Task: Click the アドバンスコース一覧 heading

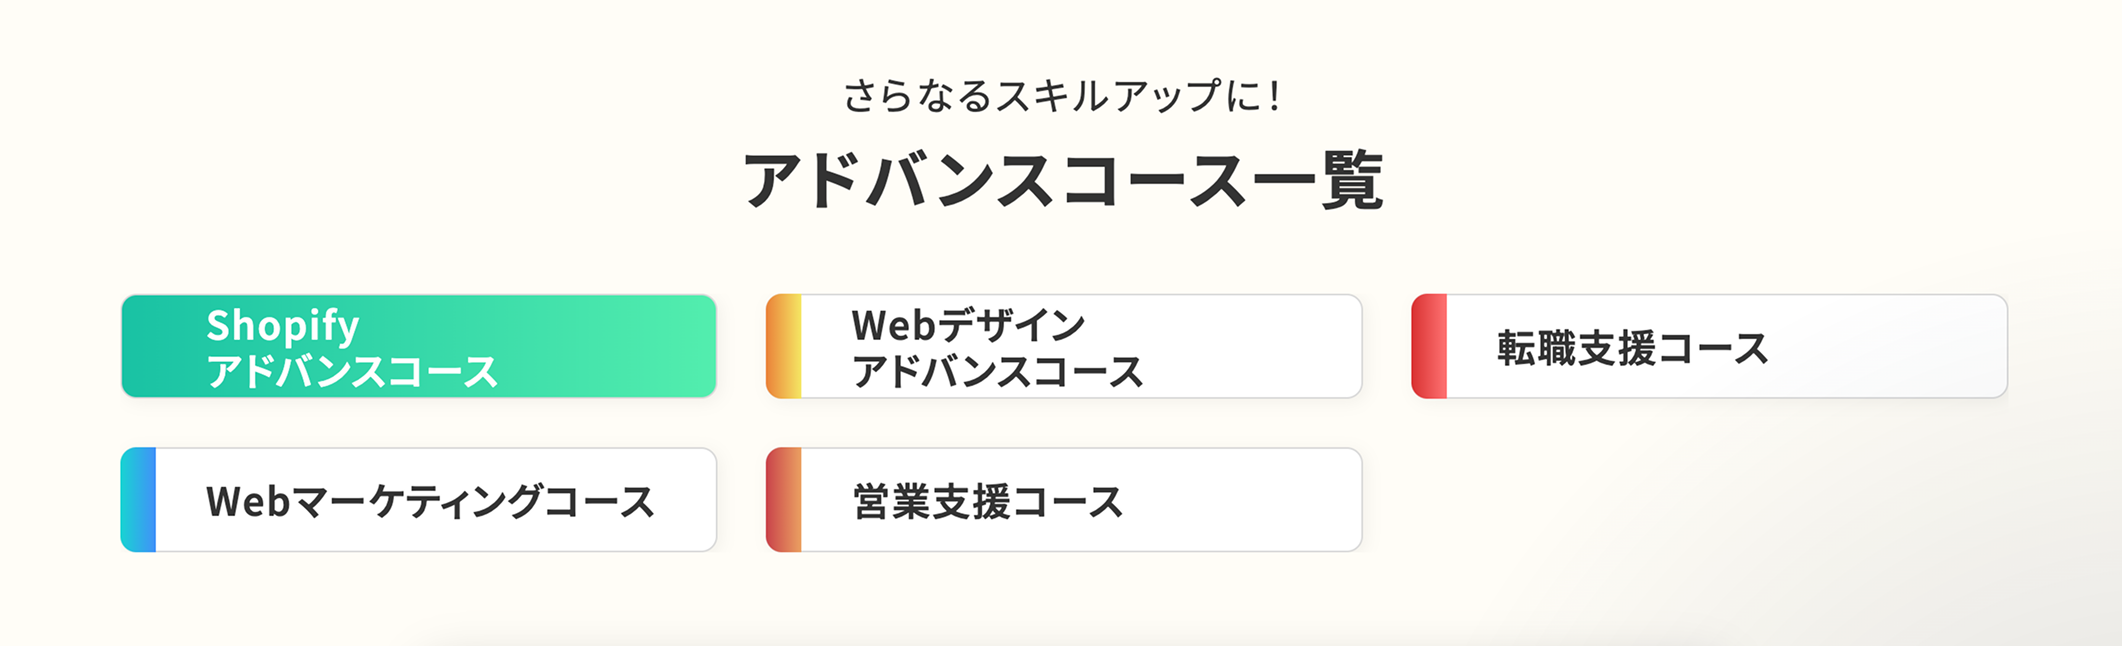Action: [x=1063, y=180]
